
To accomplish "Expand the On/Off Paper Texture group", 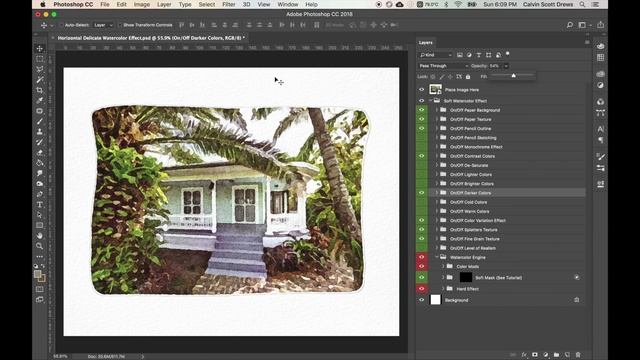I will [x=437, y=119].
